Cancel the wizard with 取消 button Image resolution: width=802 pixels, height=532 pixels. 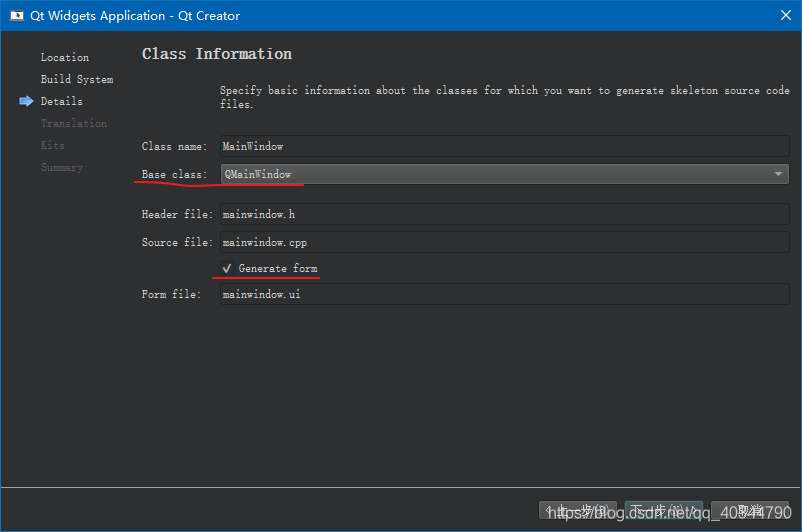(750, 511)
